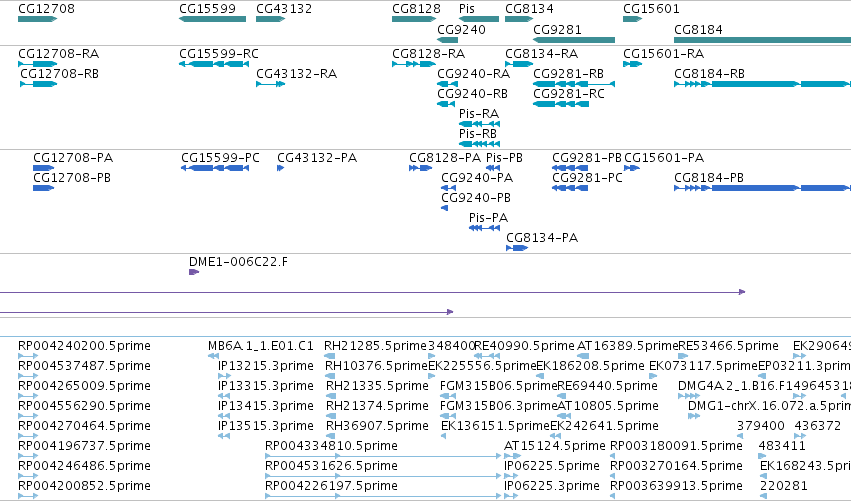Click protein CG15601-PA label
This screenshot has width=851, height=501.
tap(664, 158)
